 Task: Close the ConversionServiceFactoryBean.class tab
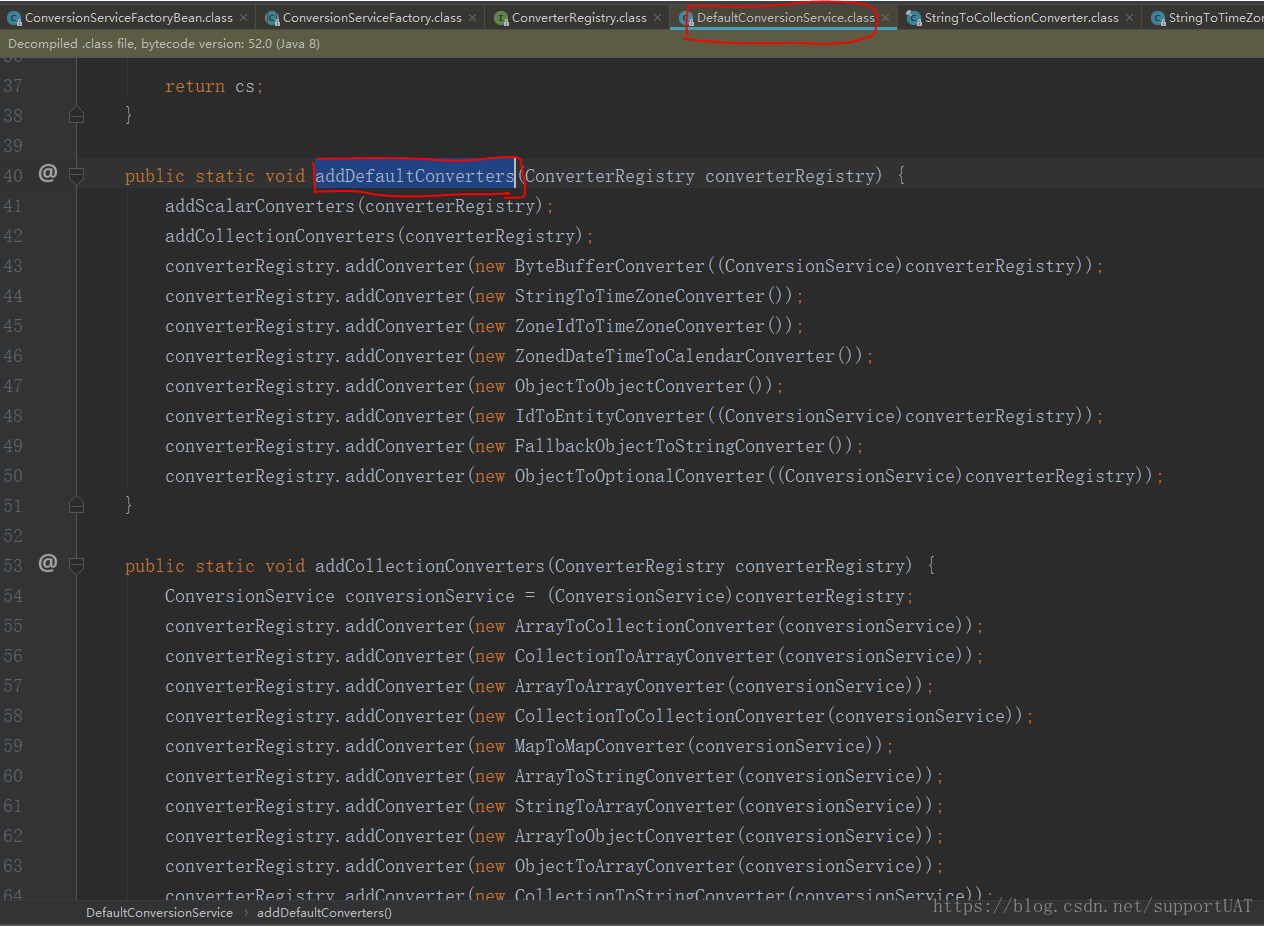pyautogui.click(x=244, y=18)
